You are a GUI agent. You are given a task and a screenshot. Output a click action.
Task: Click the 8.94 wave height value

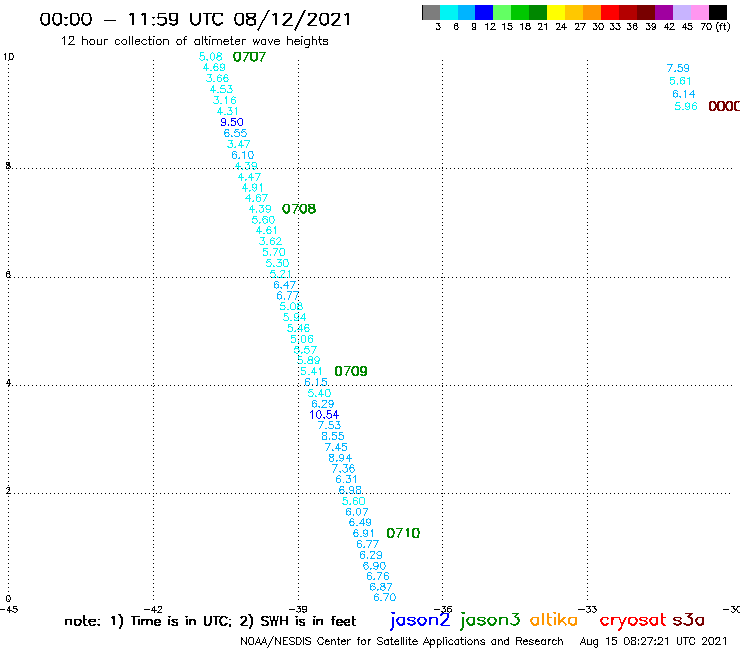coord(340,458)
